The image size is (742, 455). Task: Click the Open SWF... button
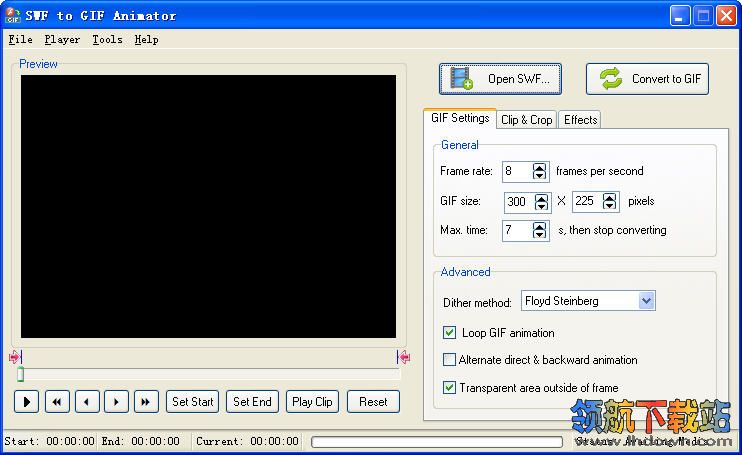(500, 79)
